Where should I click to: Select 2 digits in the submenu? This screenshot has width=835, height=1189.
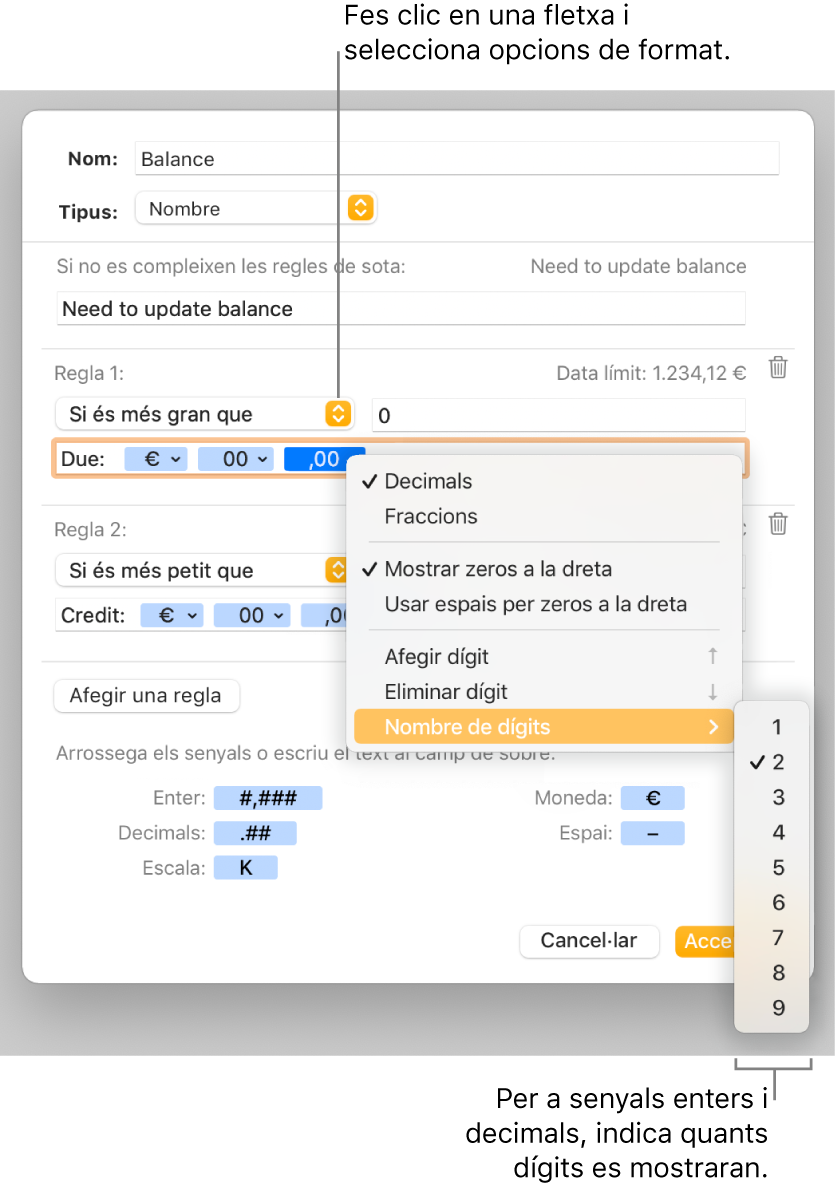(x=772, y=762)
